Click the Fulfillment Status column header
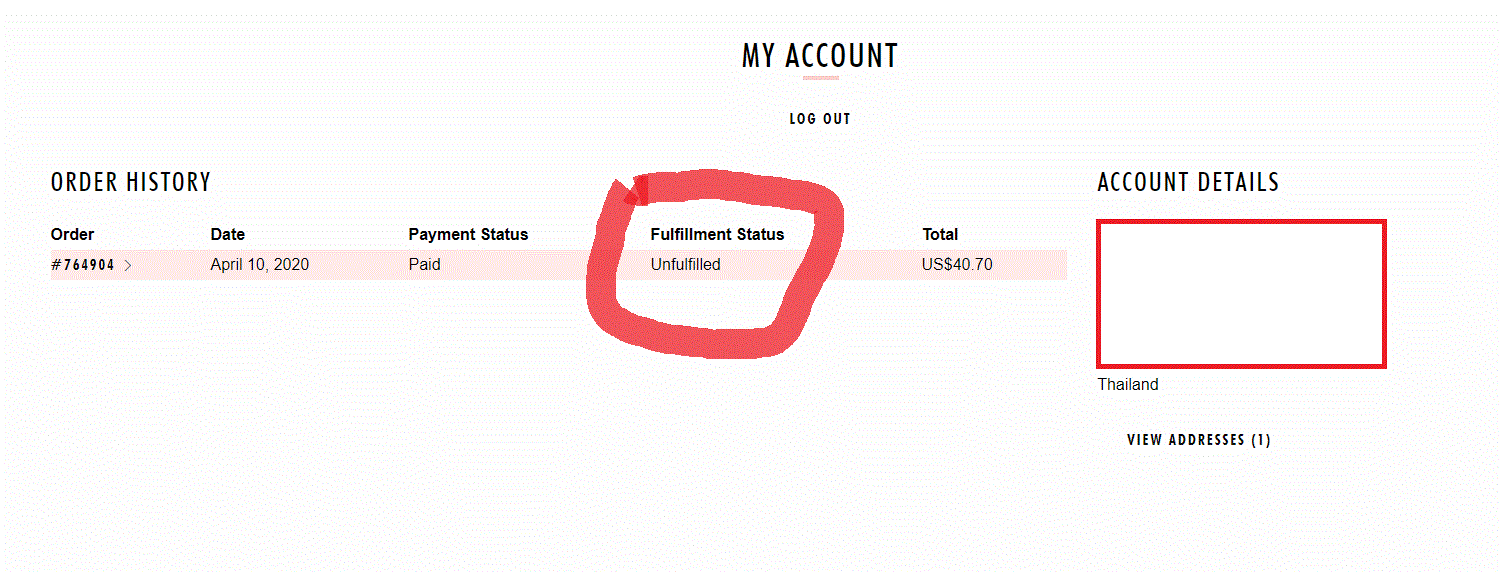This screenshot has width=1503, height=572. pos(717,235)
